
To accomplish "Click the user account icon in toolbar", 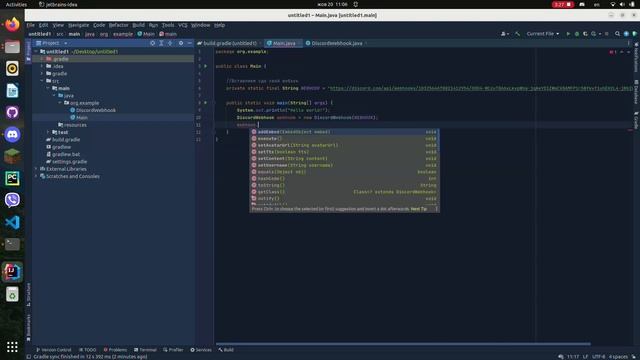I will click(x=504, y=34).
